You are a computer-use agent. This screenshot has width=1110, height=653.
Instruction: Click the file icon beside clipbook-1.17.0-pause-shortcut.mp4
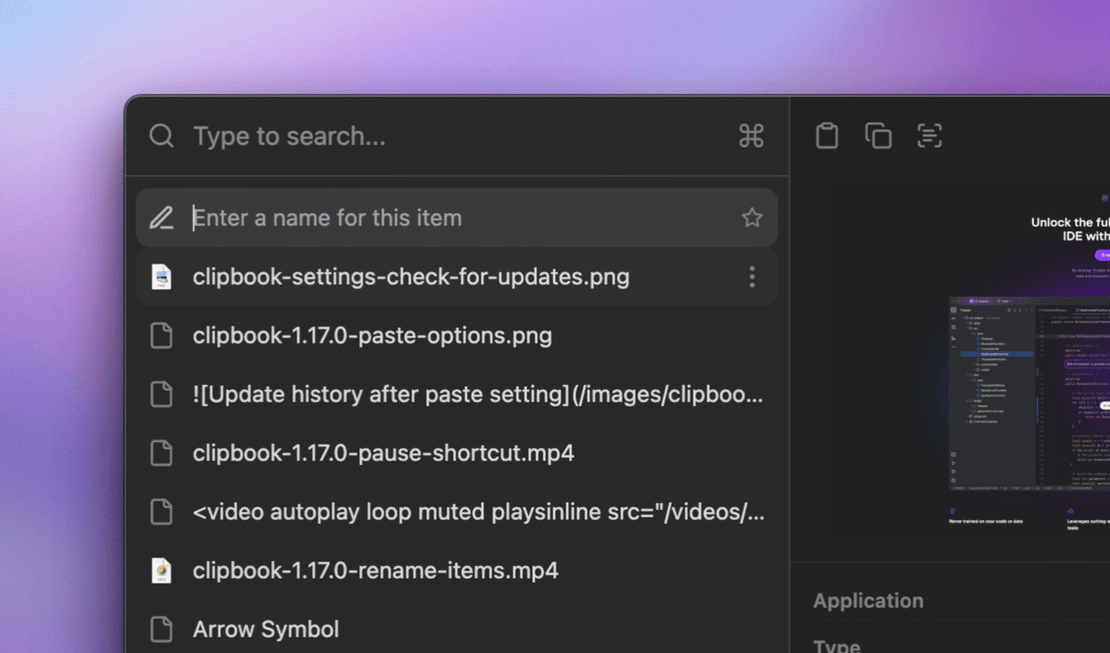coord(161,453)
